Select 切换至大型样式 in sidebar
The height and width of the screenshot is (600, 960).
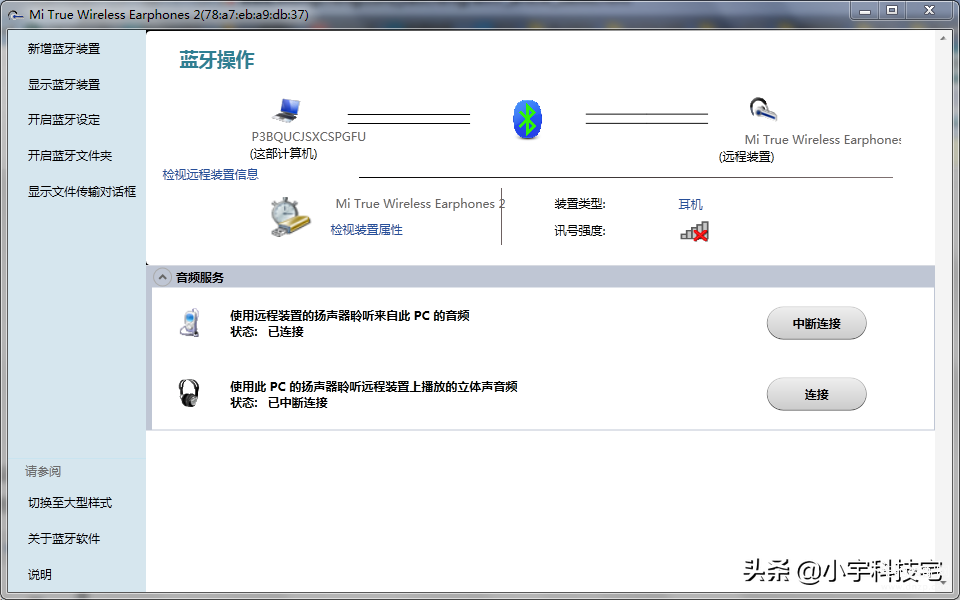point(70,503)
